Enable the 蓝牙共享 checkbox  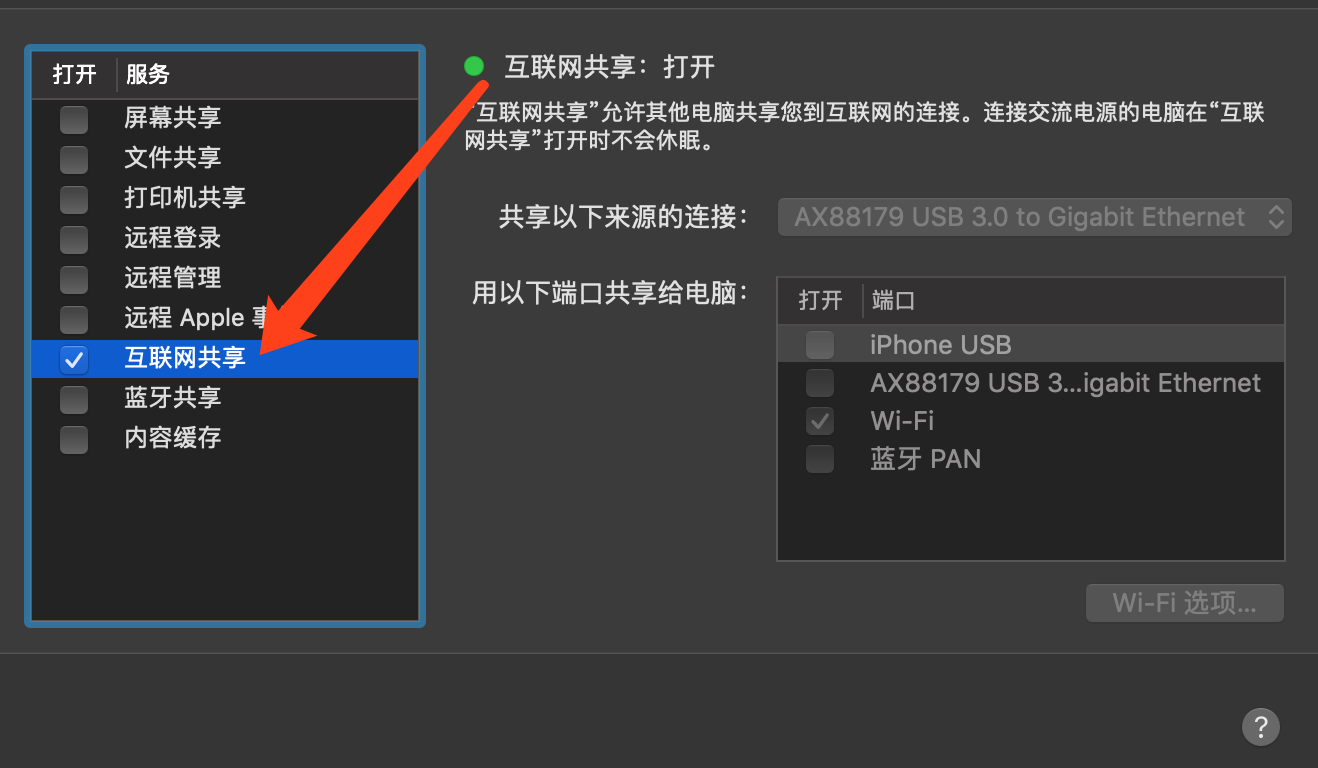pos(74,399)
